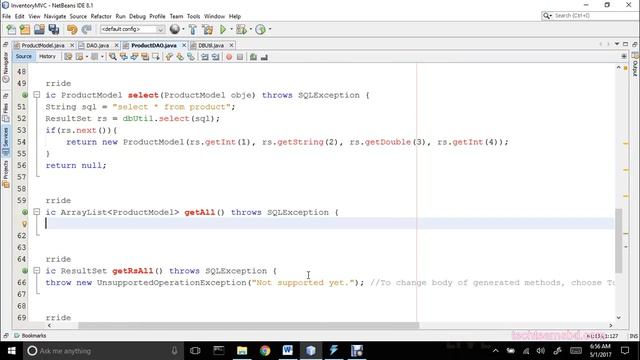The height and width of the screenshot is (360, 640).
Task: Click the Redo toolbar icon
Action: [x=86, y=29]
